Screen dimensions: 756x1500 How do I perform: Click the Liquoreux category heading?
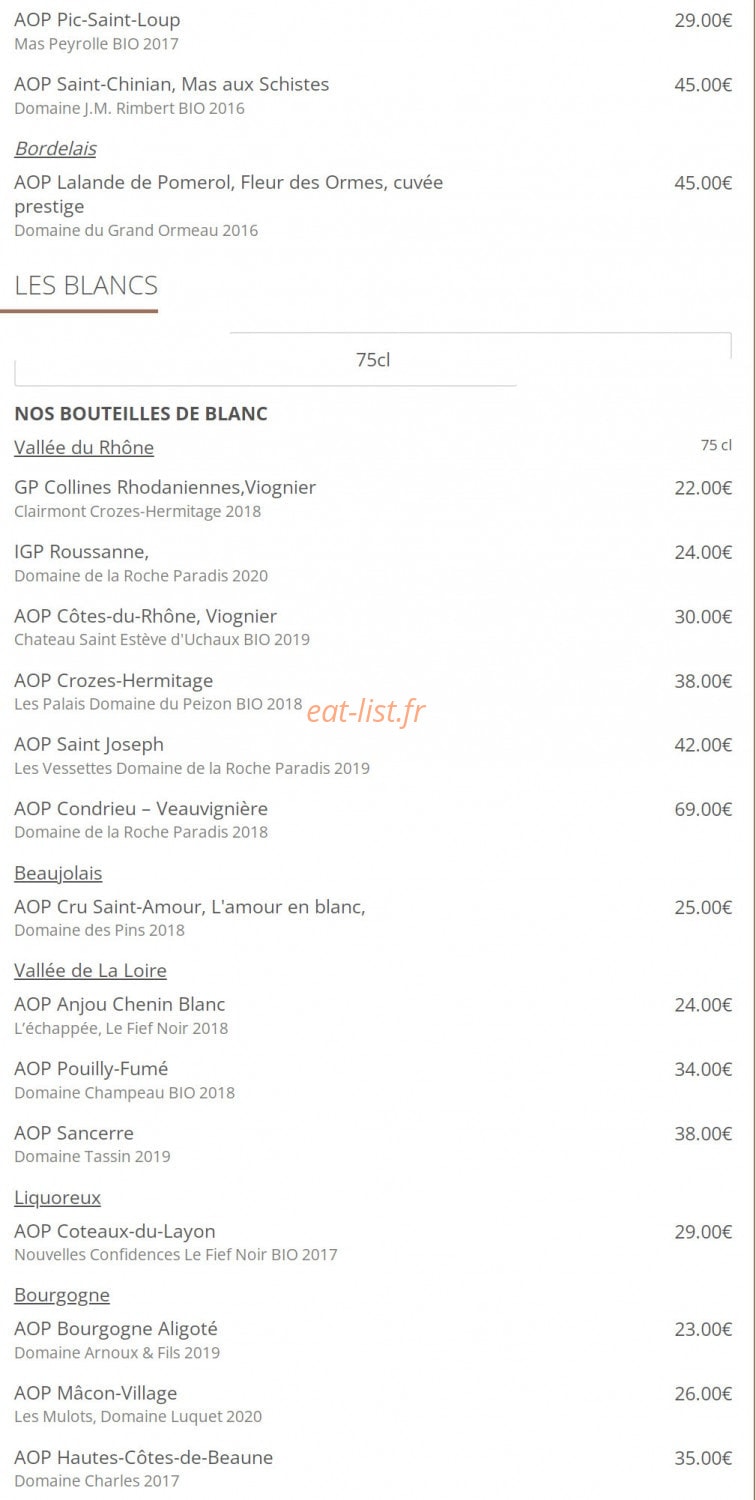pyautogui.click(x=57, y=1197)
